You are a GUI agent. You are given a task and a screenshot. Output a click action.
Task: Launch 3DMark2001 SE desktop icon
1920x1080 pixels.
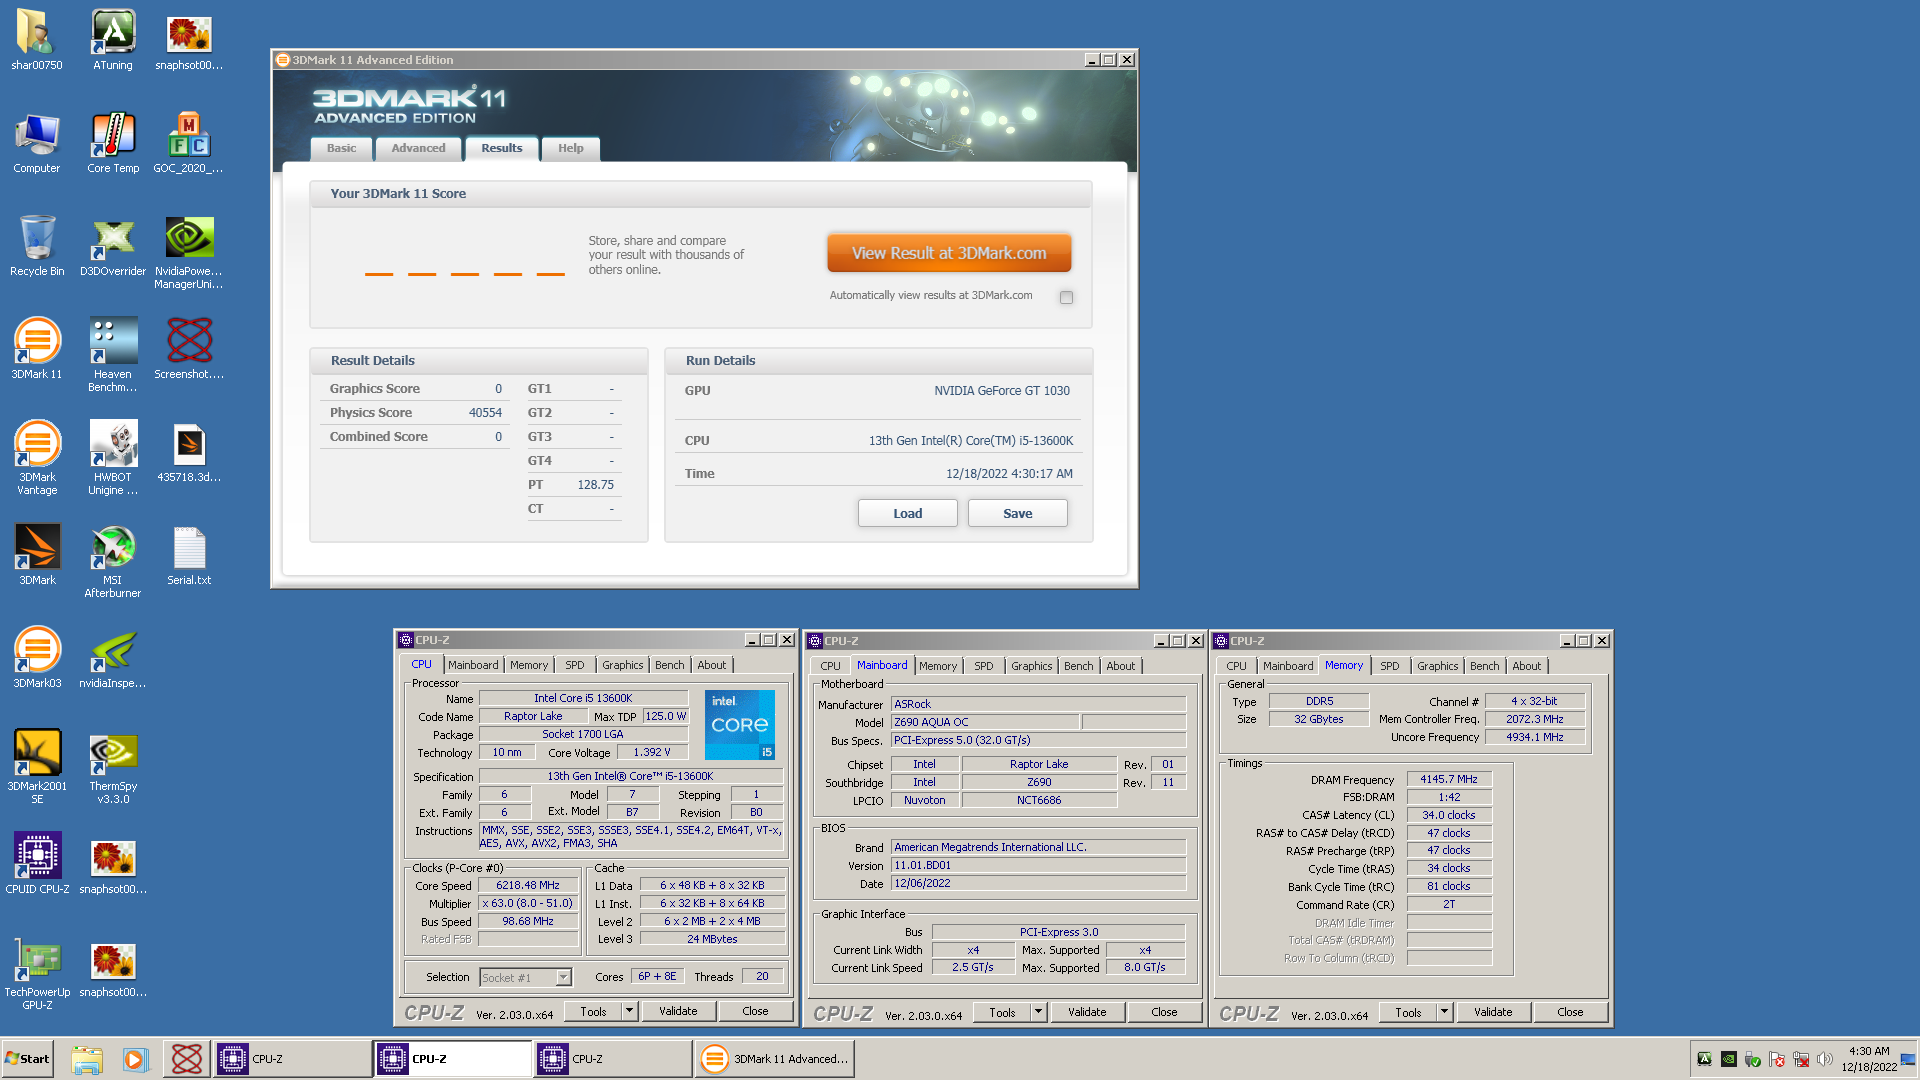click(37, 767)
